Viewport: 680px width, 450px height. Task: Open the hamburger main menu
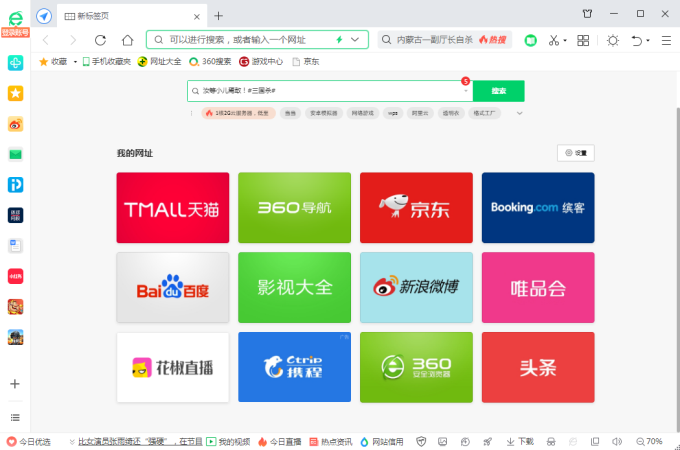667,40
